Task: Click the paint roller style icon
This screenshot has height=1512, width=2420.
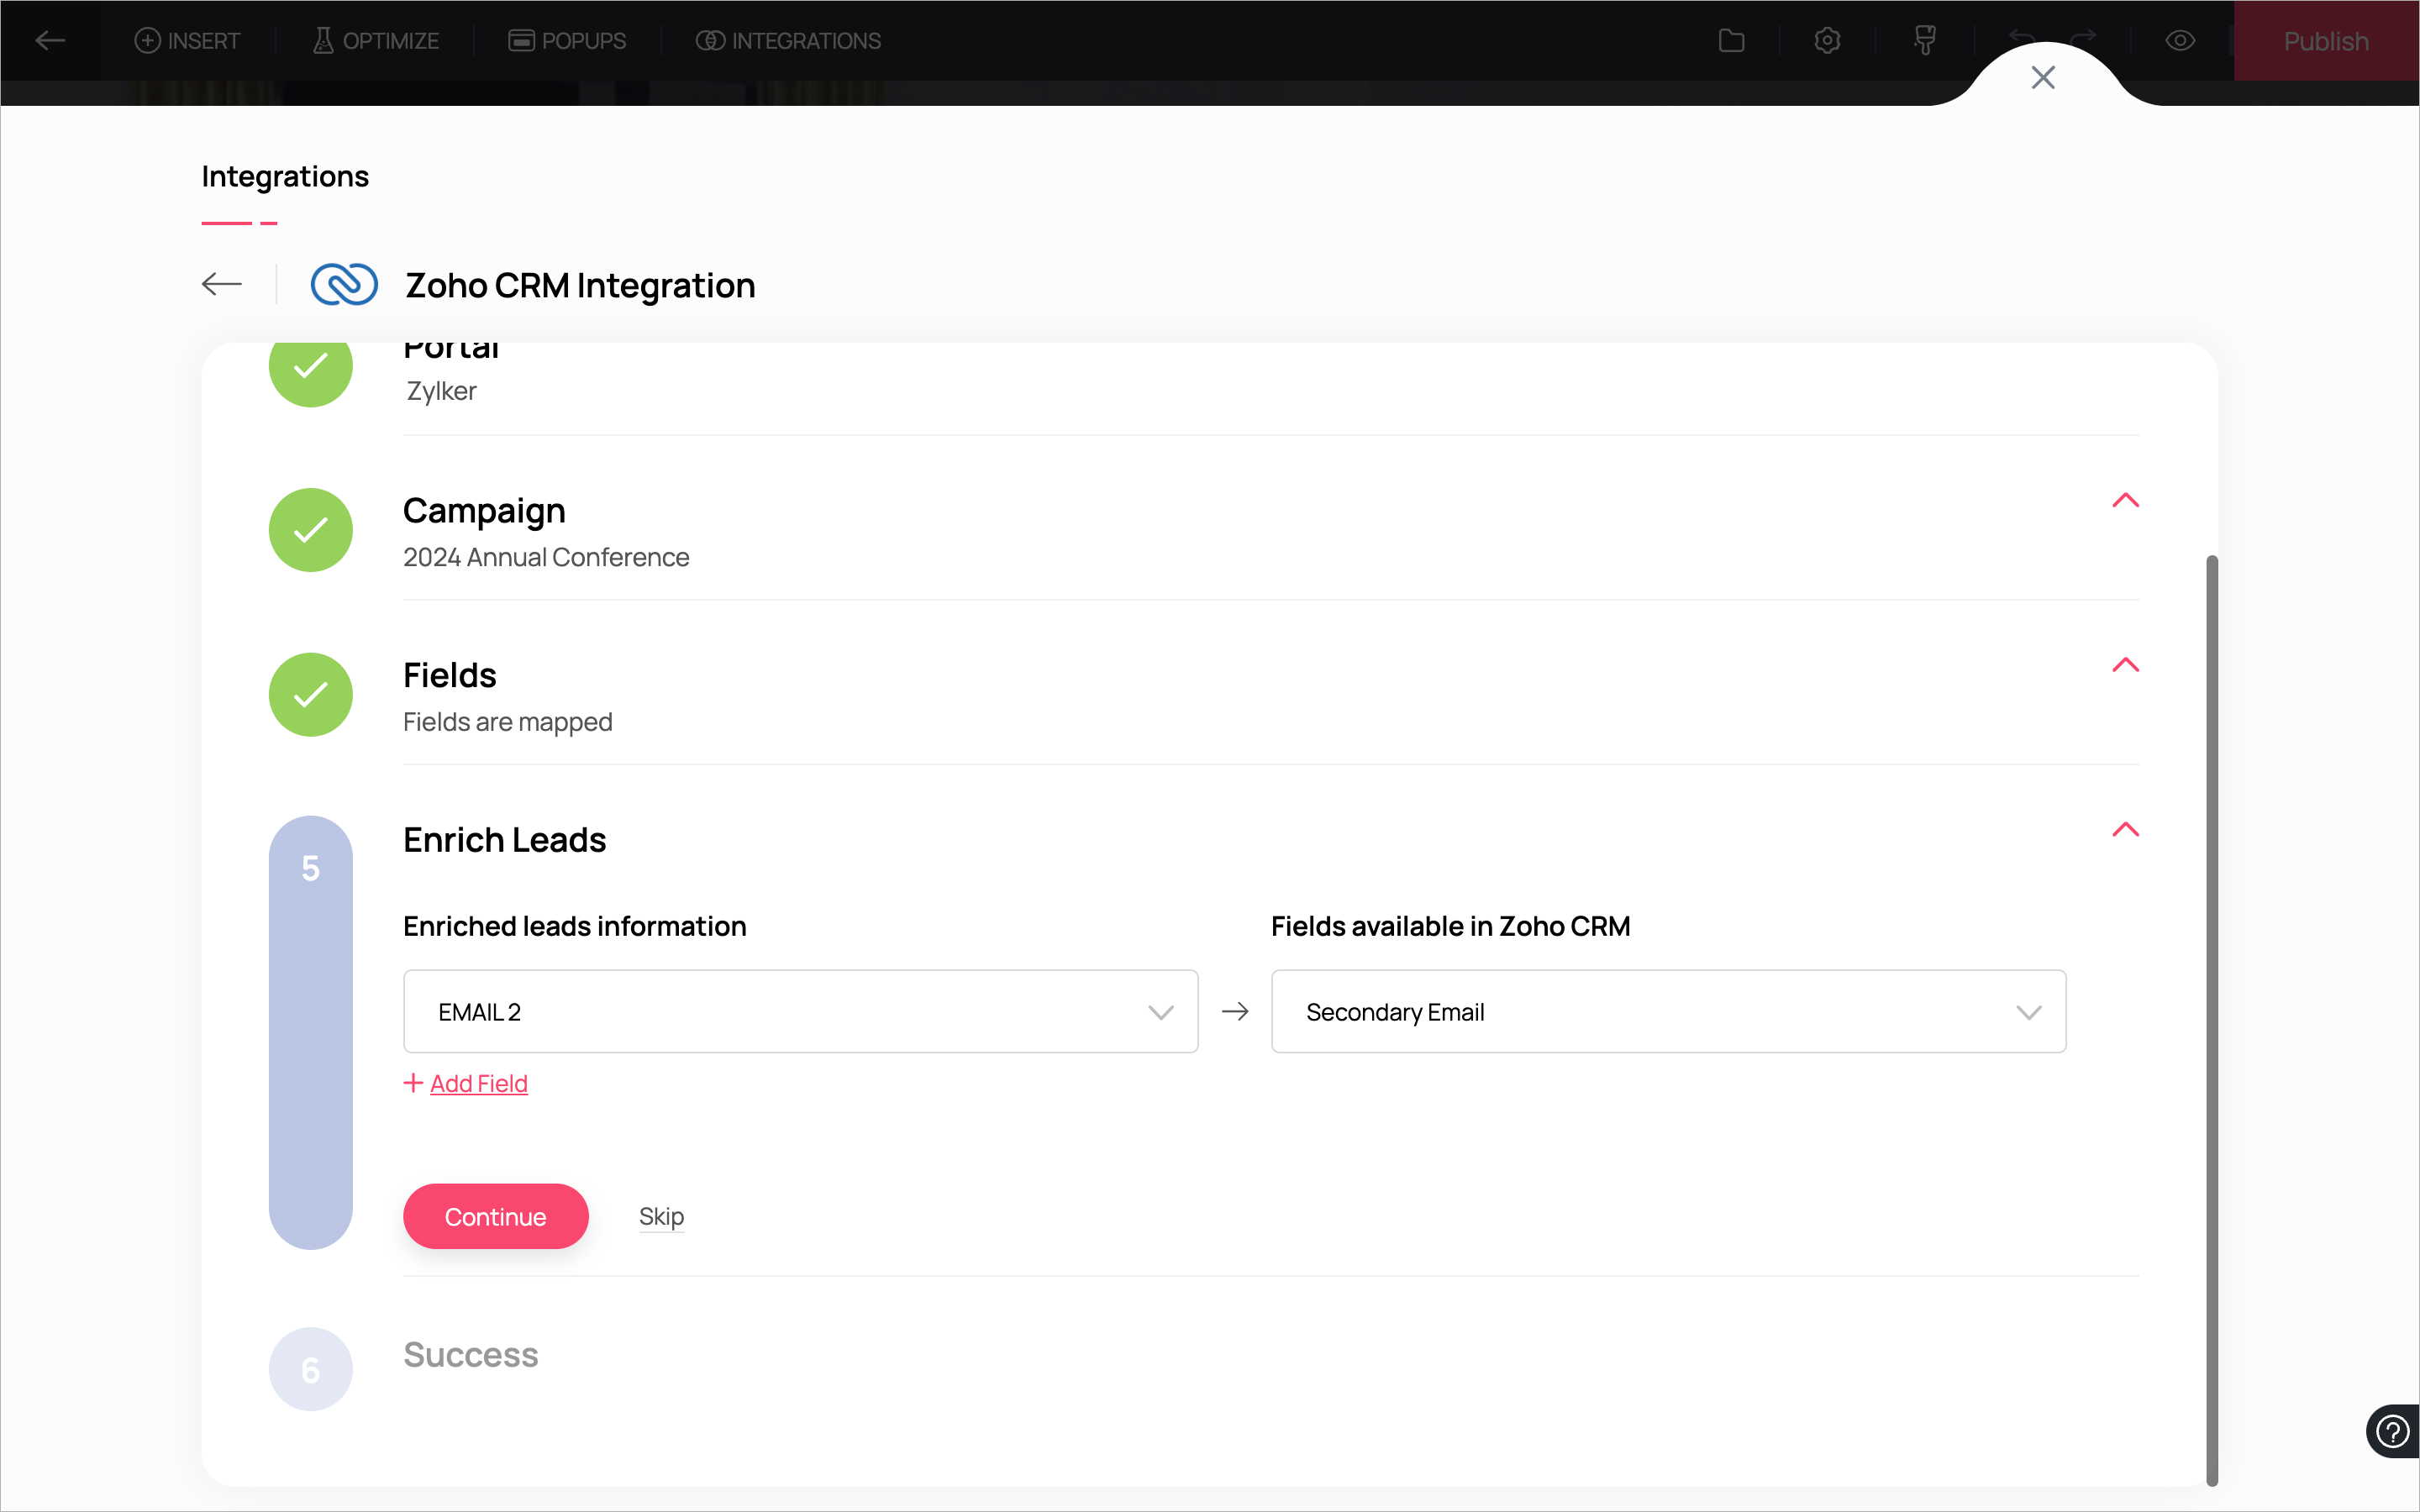Action: pyautogui.click(x=1924, y=41)
